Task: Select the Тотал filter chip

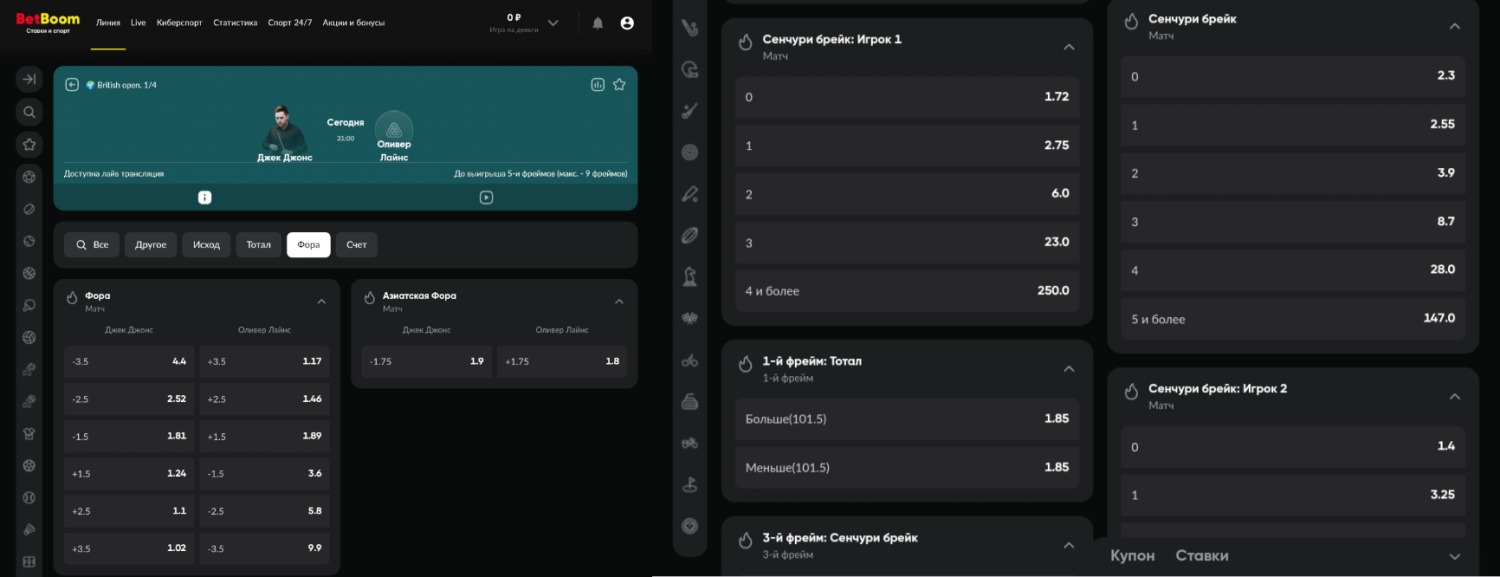Action: (258, 245)
